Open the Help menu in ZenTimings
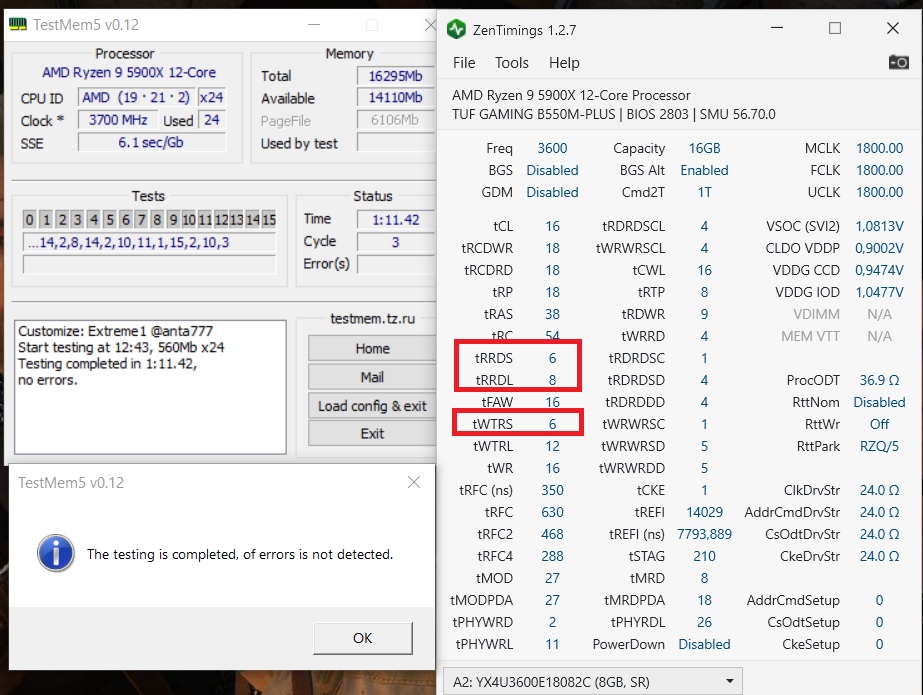The height and width of the screenshot is (695, 923). click(564, 63)
